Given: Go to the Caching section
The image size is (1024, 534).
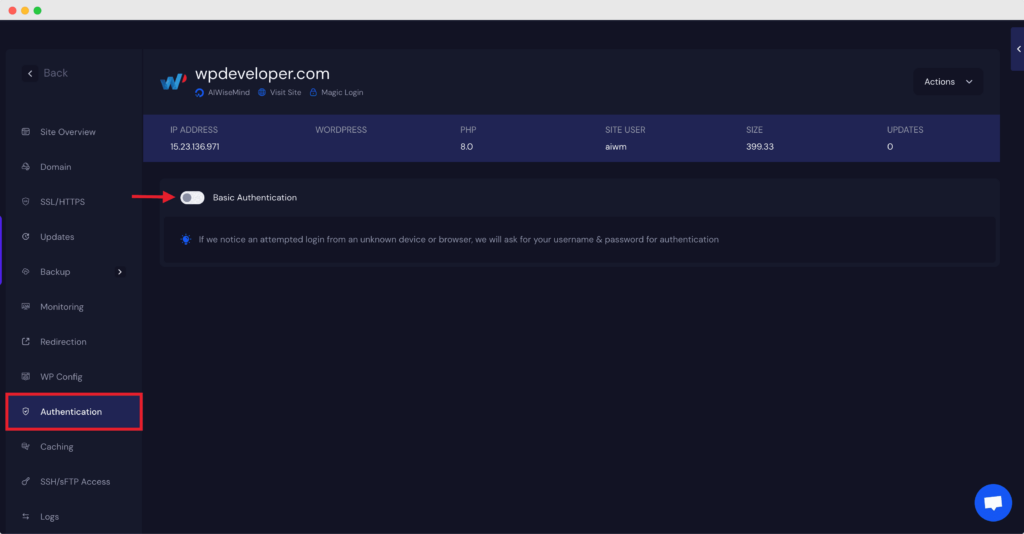Looking at the screenshot, I should pos(56,447).
